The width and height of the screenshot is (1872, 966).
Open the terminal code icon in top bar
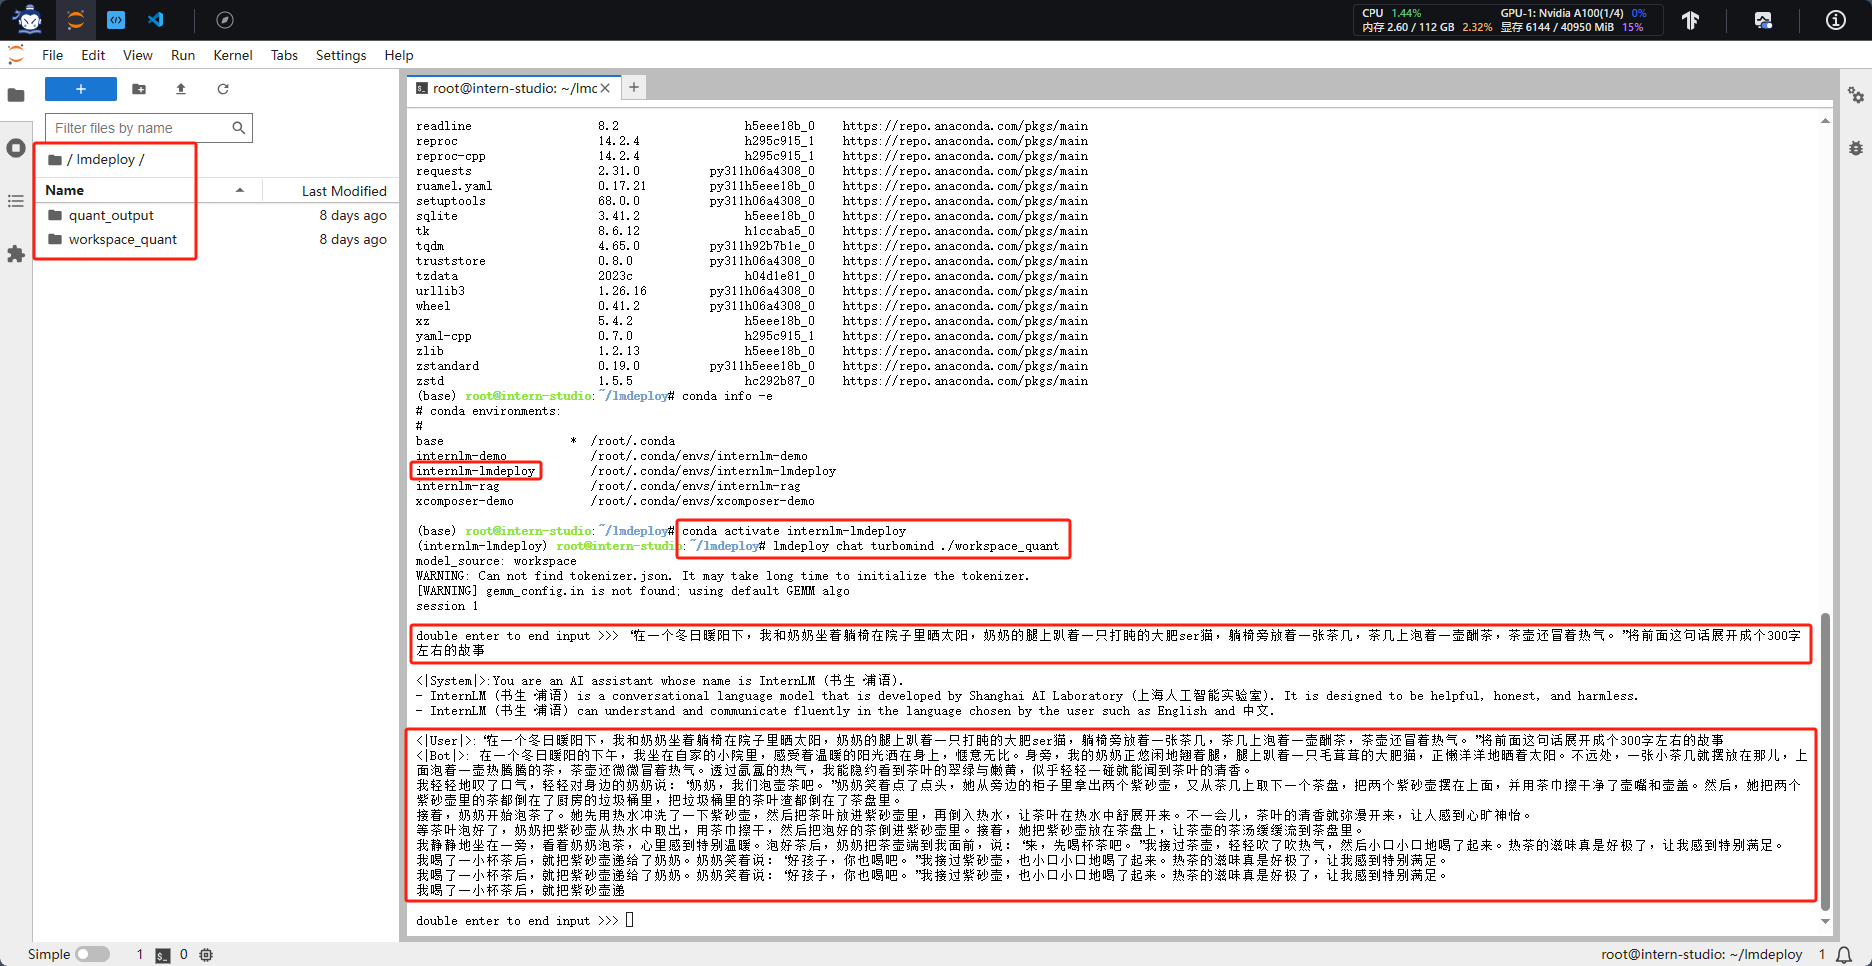(116, 20)
